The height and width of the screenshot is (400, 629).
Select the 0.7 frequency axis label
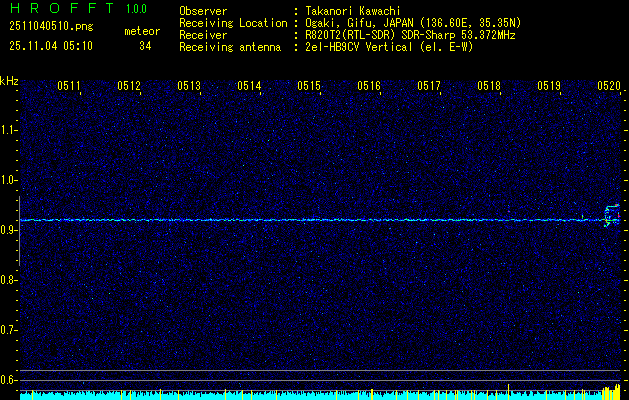pos(9,329)
